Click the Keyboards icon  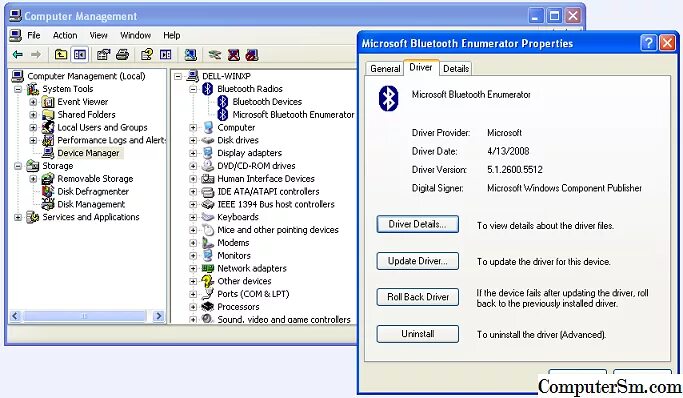208,217
